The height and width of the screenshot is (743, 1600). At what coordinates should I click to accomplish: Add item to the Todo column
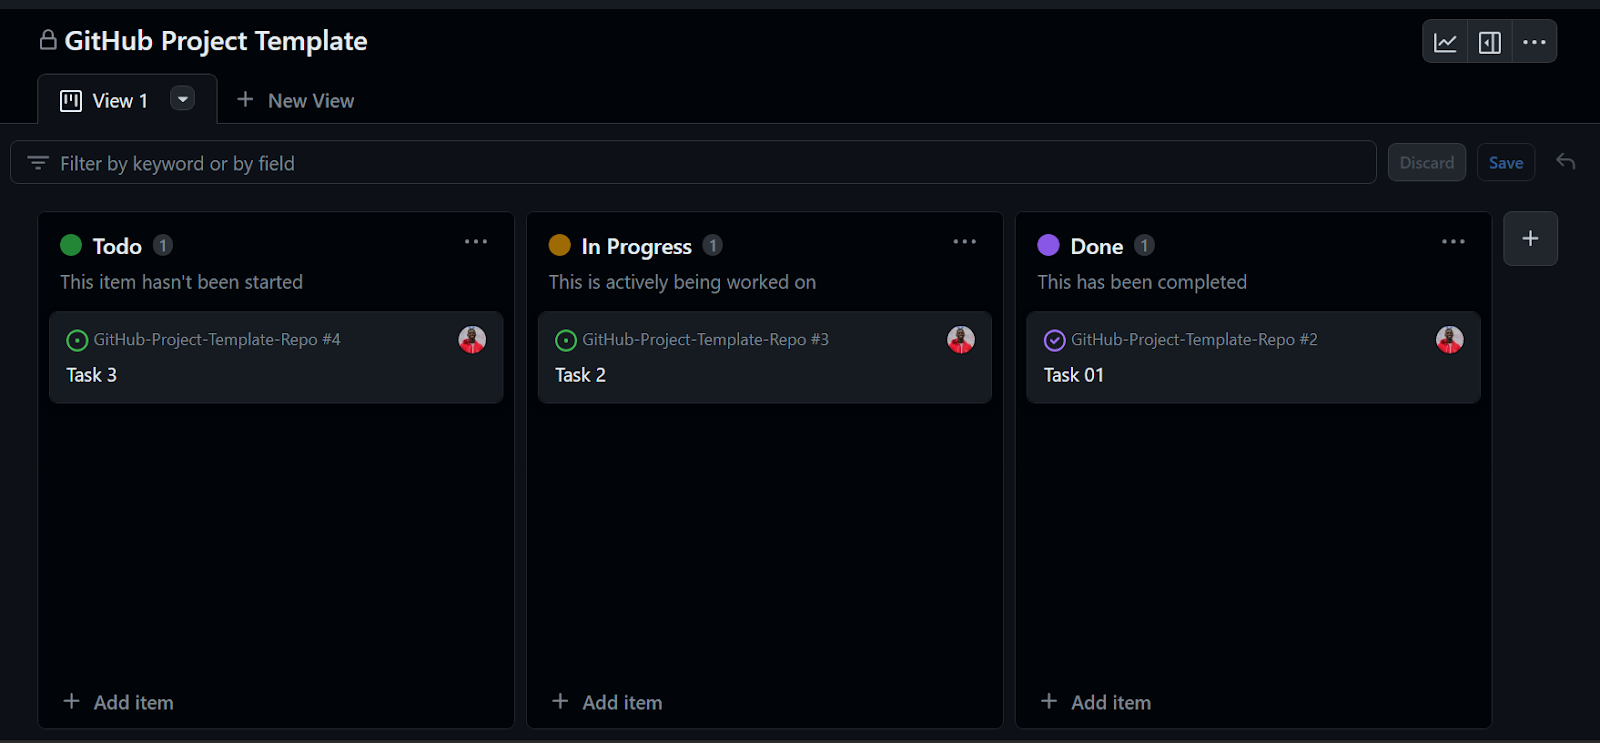pyautogui.click(x=118, y=702)
